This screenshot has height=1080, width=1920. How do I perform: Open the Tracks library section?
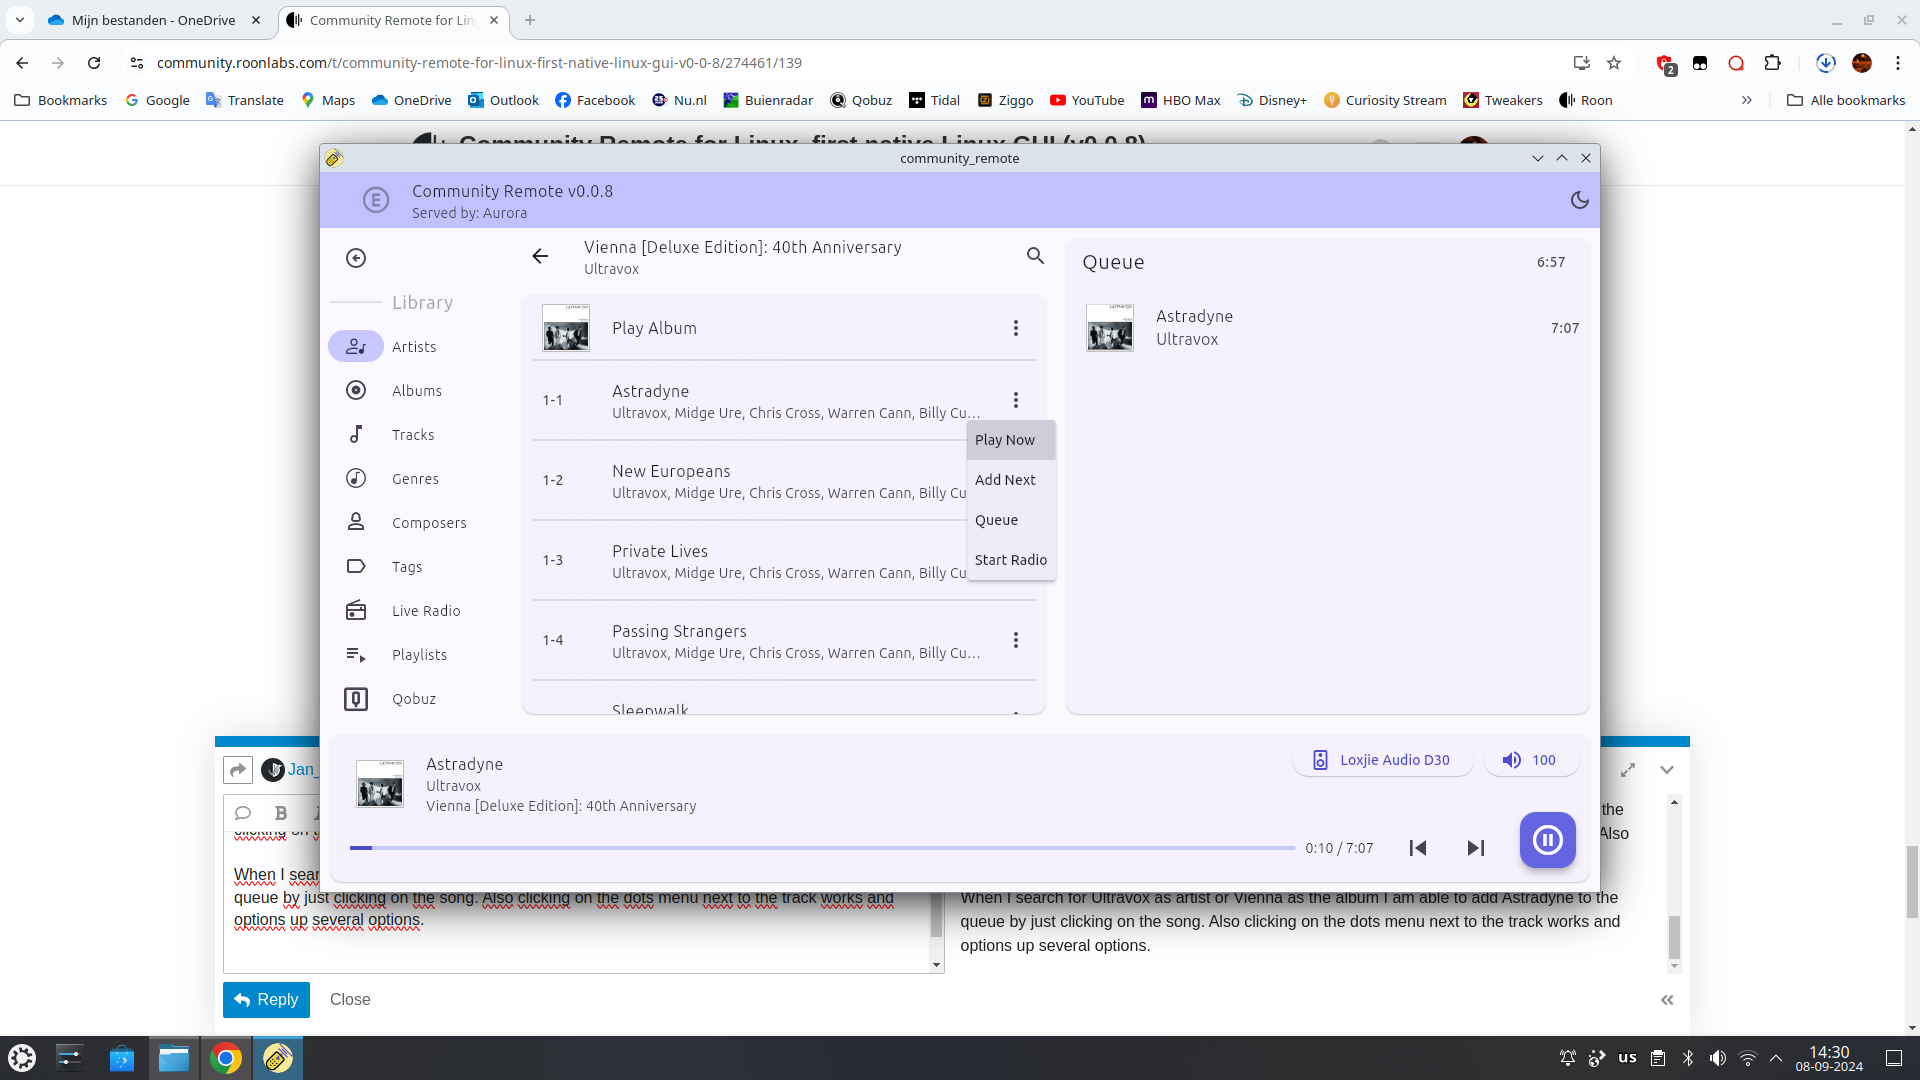click(x=413, y=434)
